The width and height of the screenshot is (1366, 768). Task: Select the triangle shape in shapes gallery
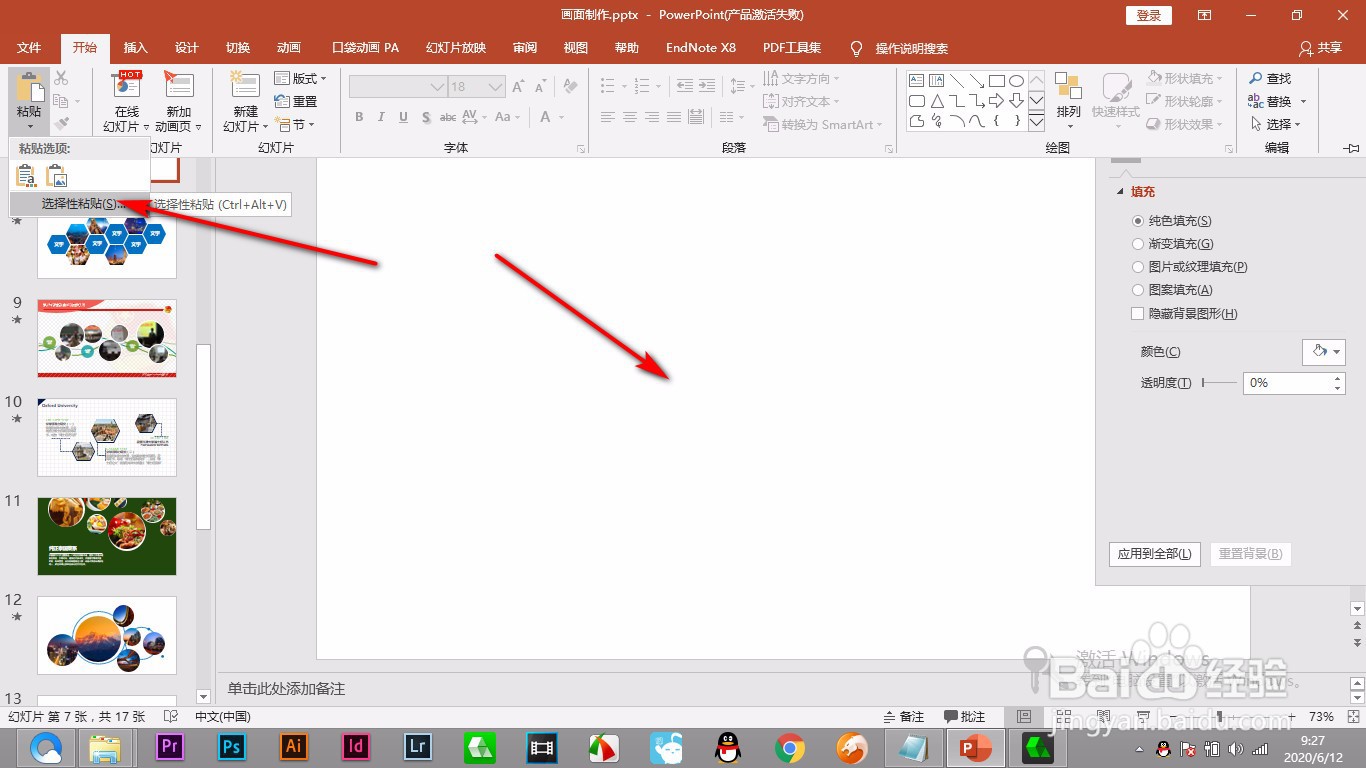(x=937, y=101)
